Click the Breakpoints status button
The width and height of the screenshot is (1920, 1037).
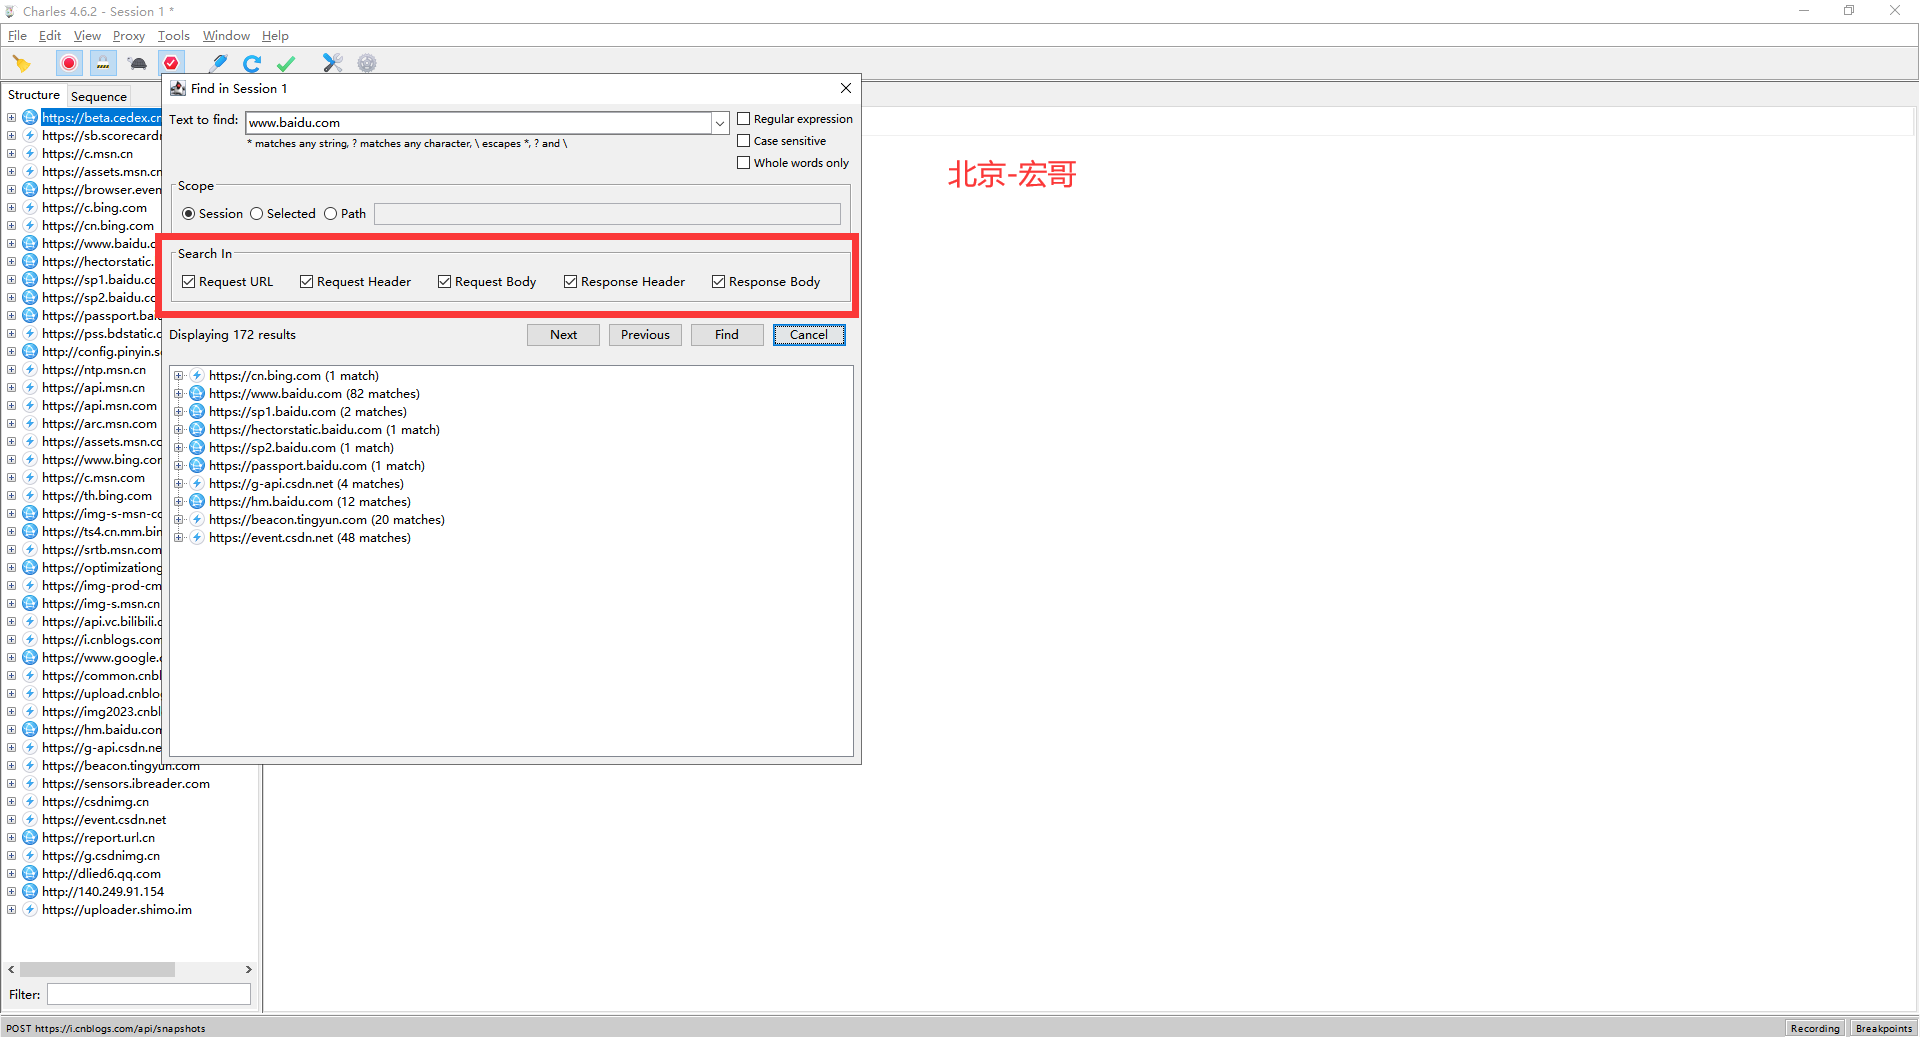(1883, 1028)
